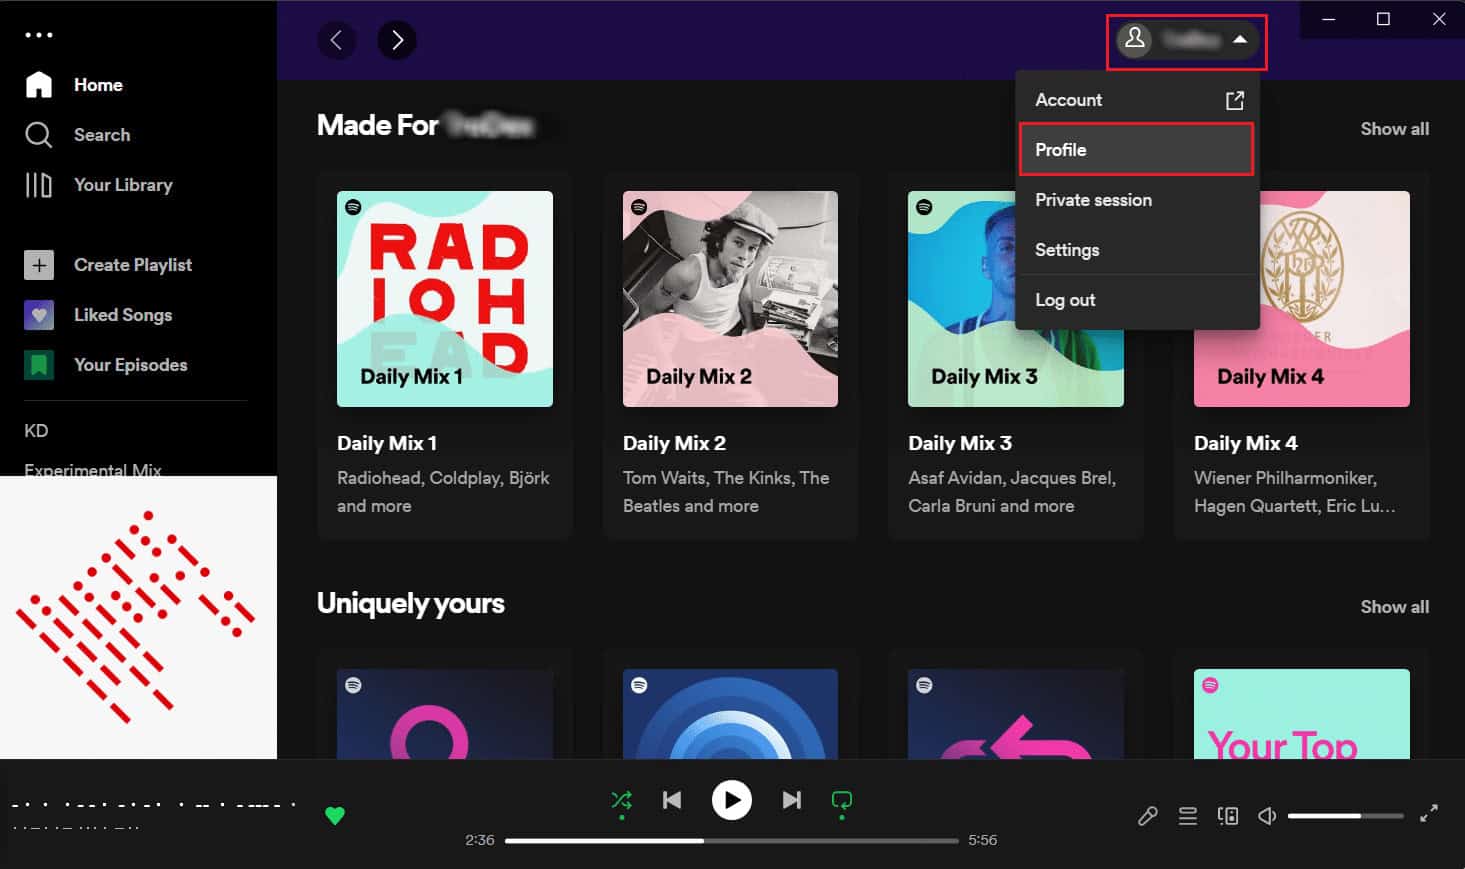
Task: Open the Your Top playlist card
Action: pyautogui.click(x=1302, y=714)
